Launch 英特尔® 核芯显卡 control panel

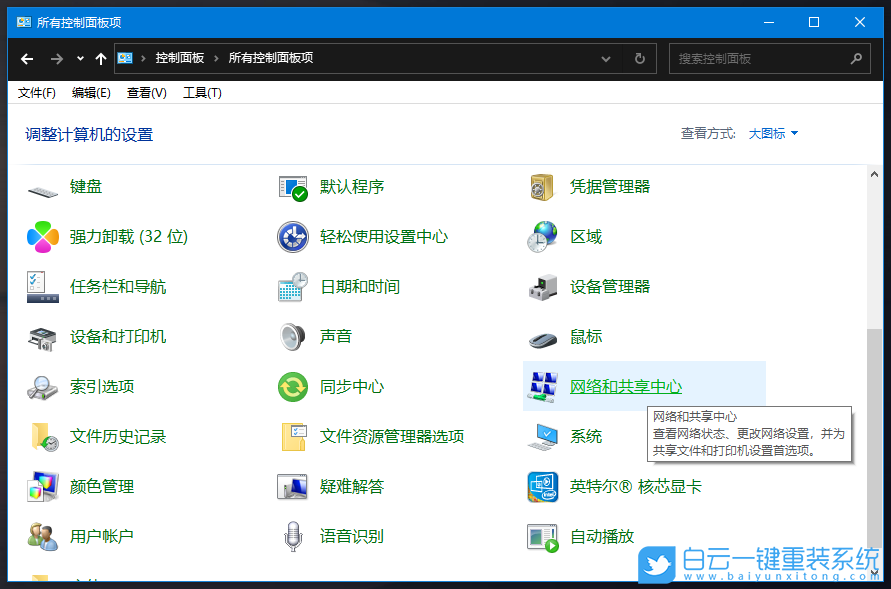646,486
